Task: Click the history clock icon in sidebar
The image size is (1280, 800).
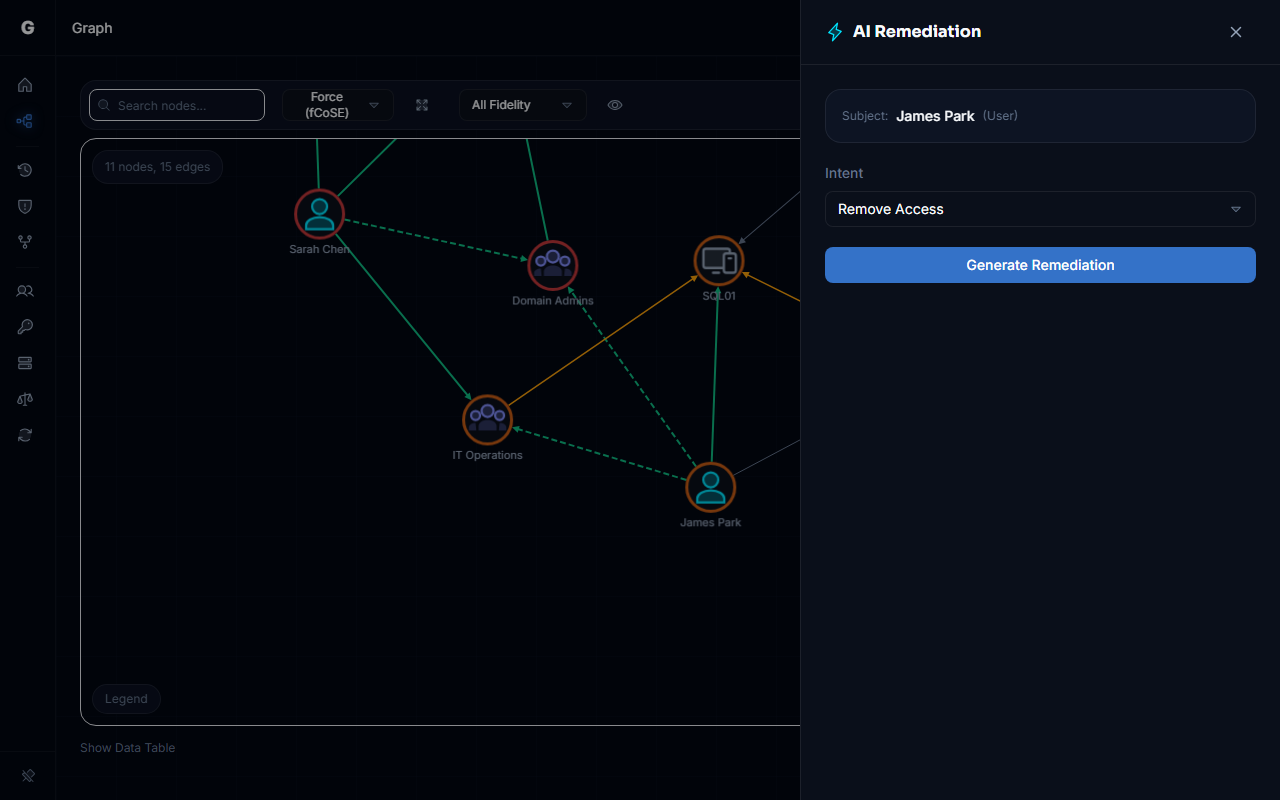Action: 25,170
